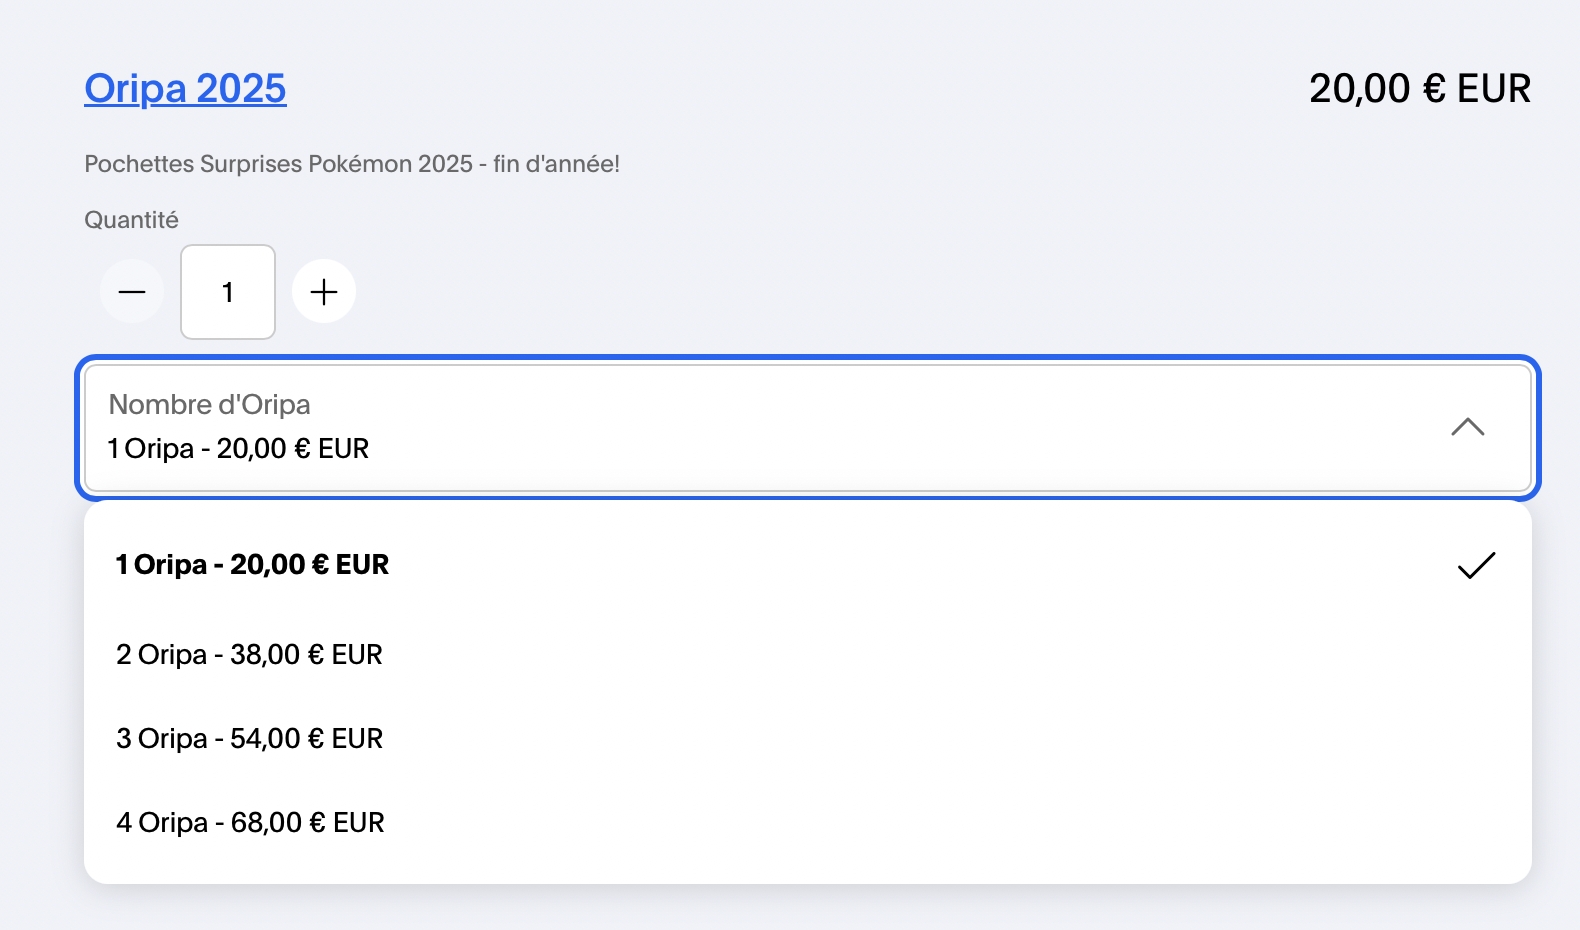Click the selected value '1 Oripa - 20,00 € EUR' in combo box

[238, 449]
